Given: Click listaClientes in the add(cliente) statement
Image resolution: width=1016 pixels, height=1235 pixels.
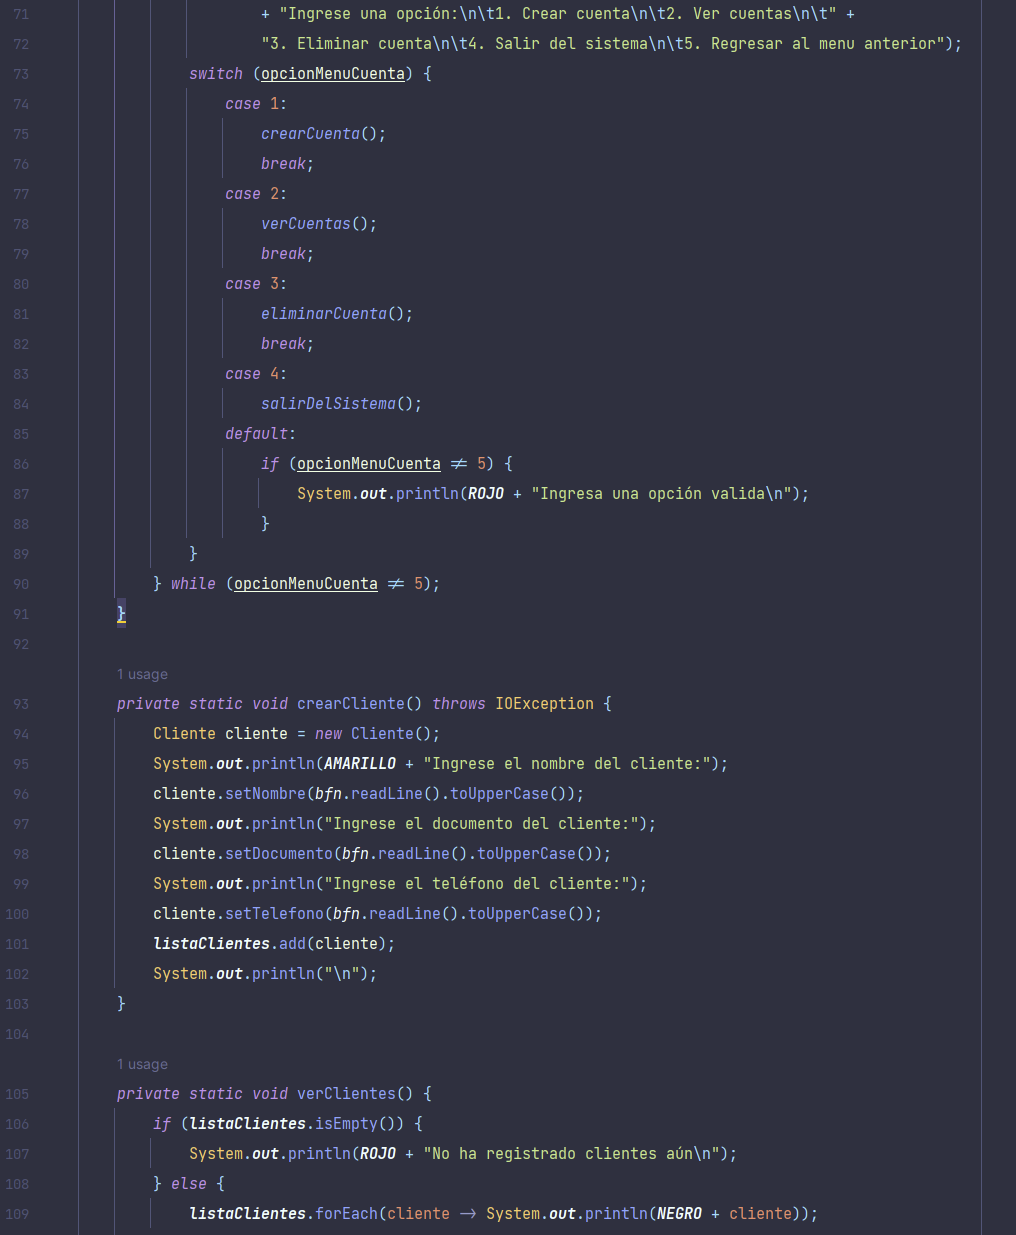Looking at the screenshot, I should click(x=211, y=944).
